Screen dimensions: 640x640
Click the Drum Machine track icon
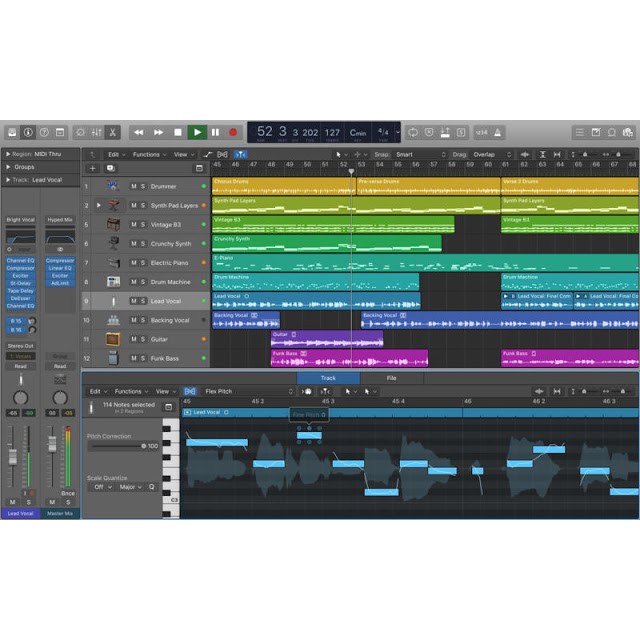tap(113, 282)
